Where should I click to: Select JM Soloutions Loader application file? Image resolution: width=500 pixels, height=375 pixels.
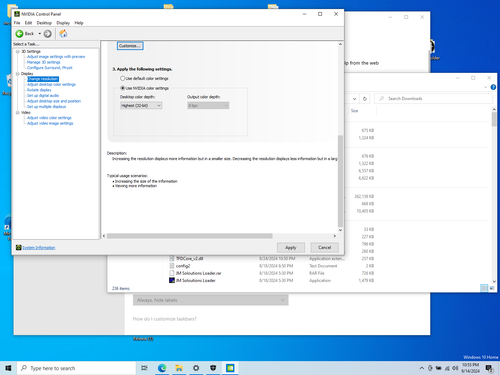(196, 281)
